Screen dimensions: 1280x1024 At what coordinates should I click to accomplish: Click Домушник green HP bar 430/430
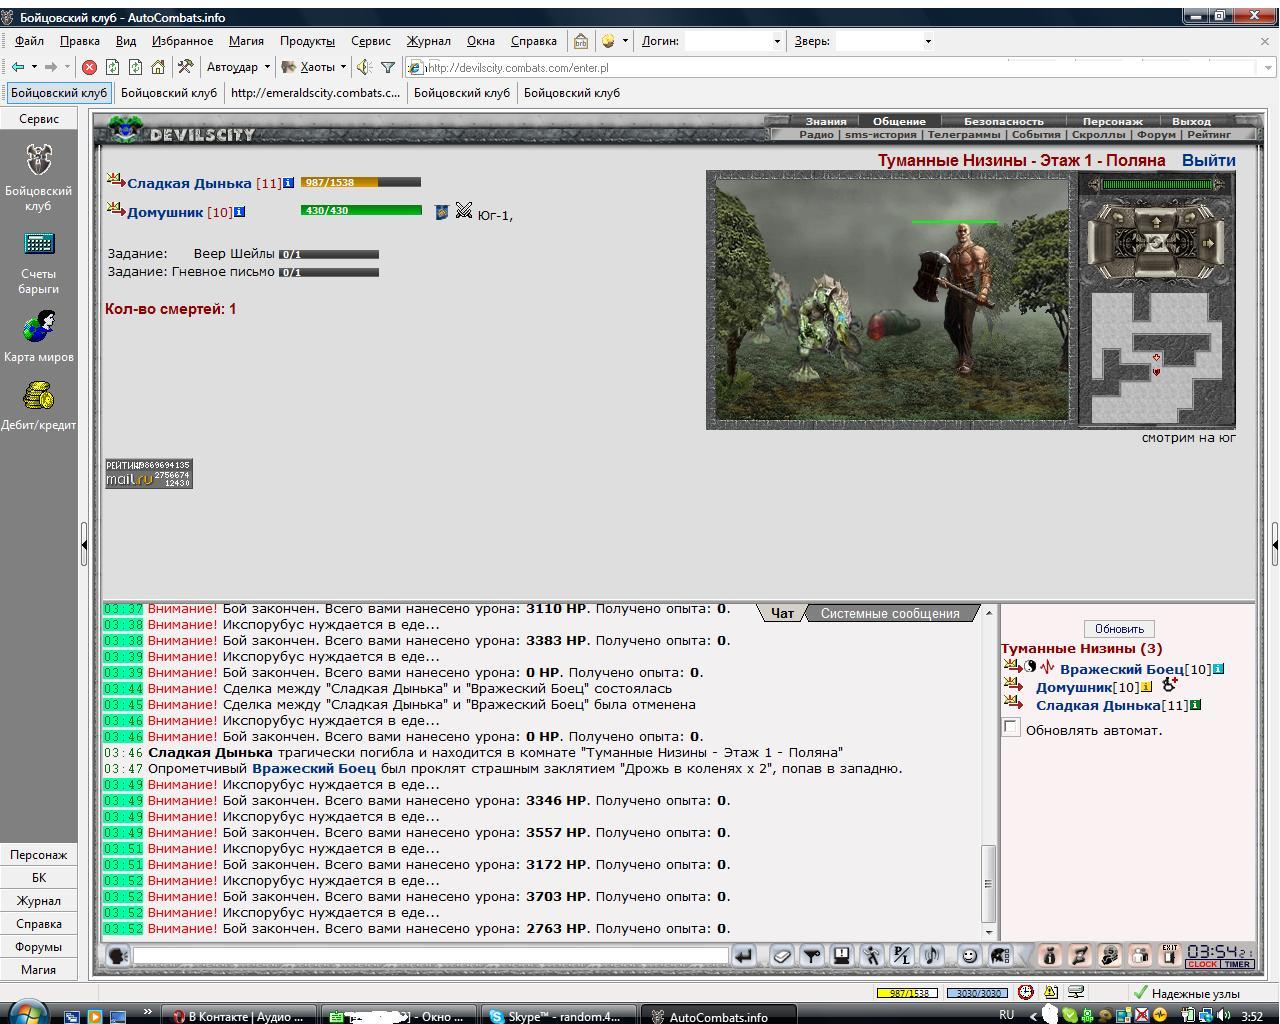click(361, 210)
